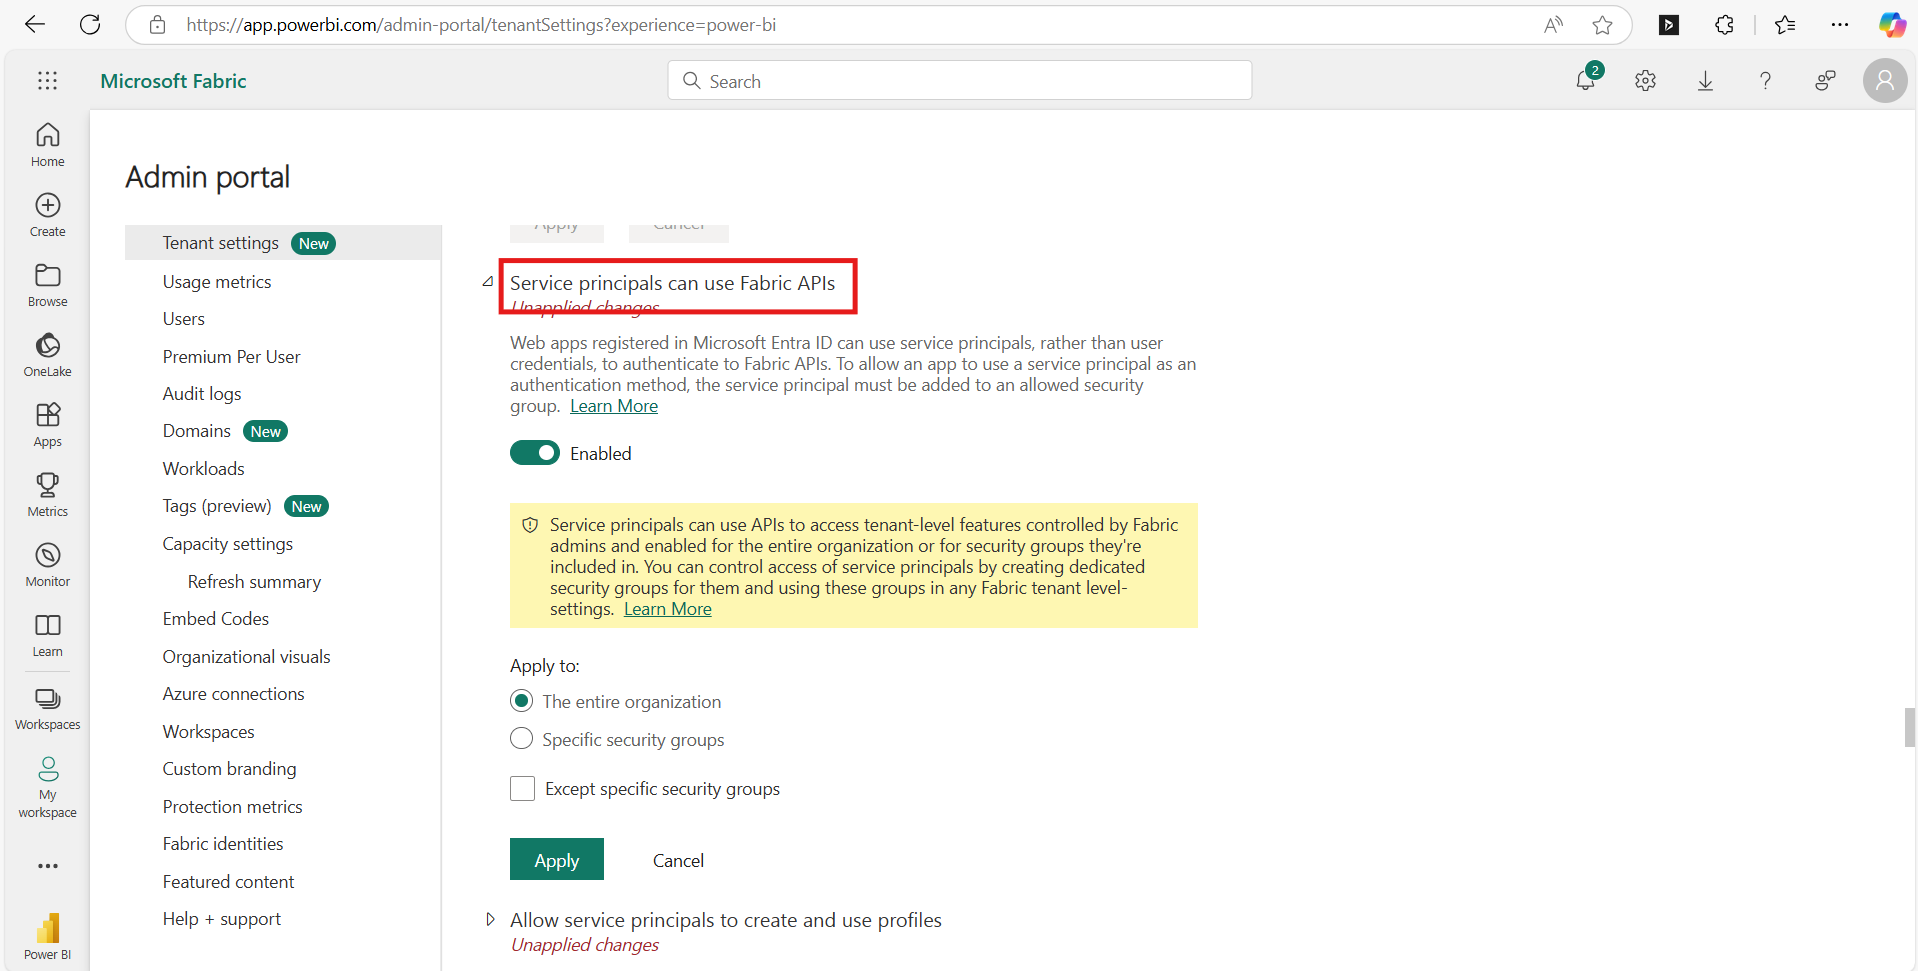Select Audit logs in admin menu
The width and height of the screenshot is (1918, 971).
(x=202, y=394)
